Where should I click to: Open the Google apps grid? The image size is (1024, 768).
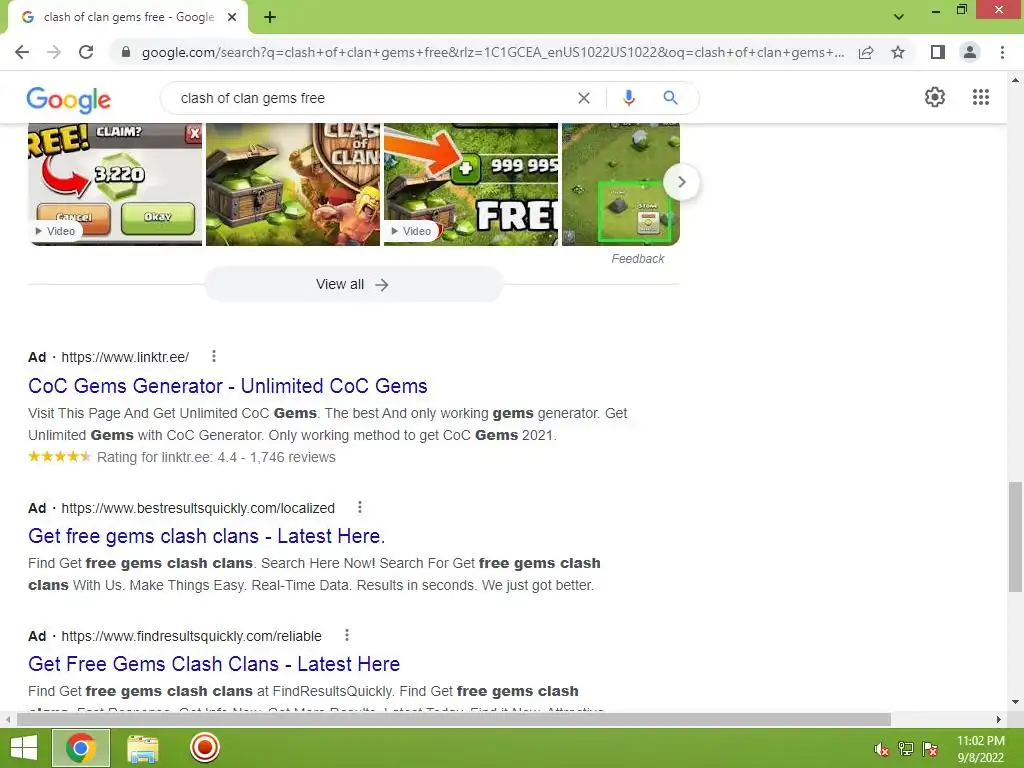(981, 97)
